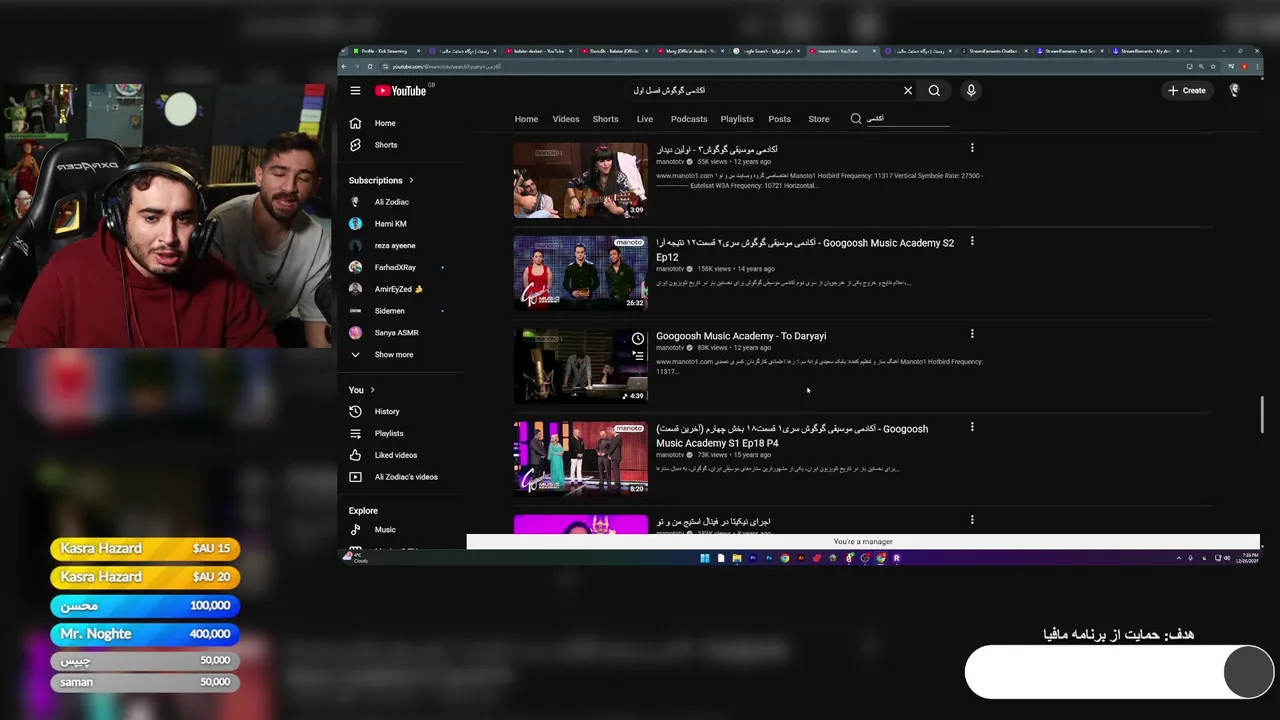Screen dimensions: 1280x720
Task: Open FarhadXRay subscription channel
Action: click(x=394, y=267)
